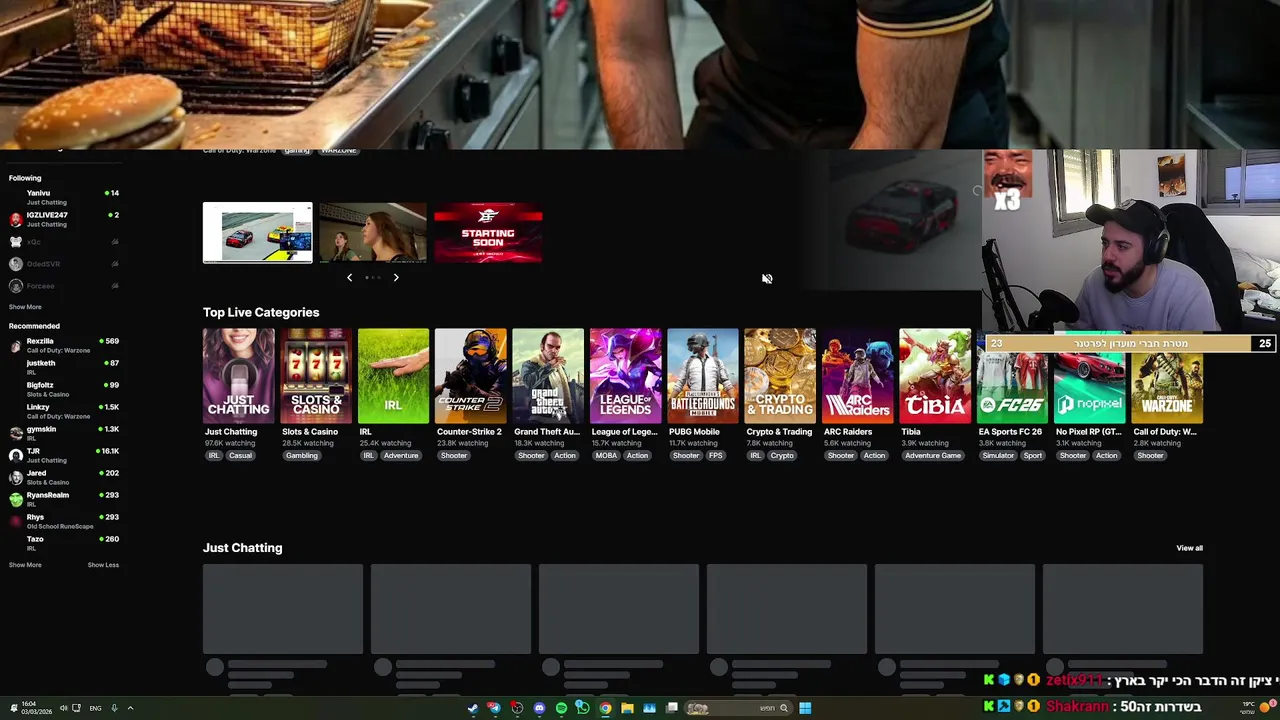Open Grand Theft Auto category cover

tap(548, 375)
